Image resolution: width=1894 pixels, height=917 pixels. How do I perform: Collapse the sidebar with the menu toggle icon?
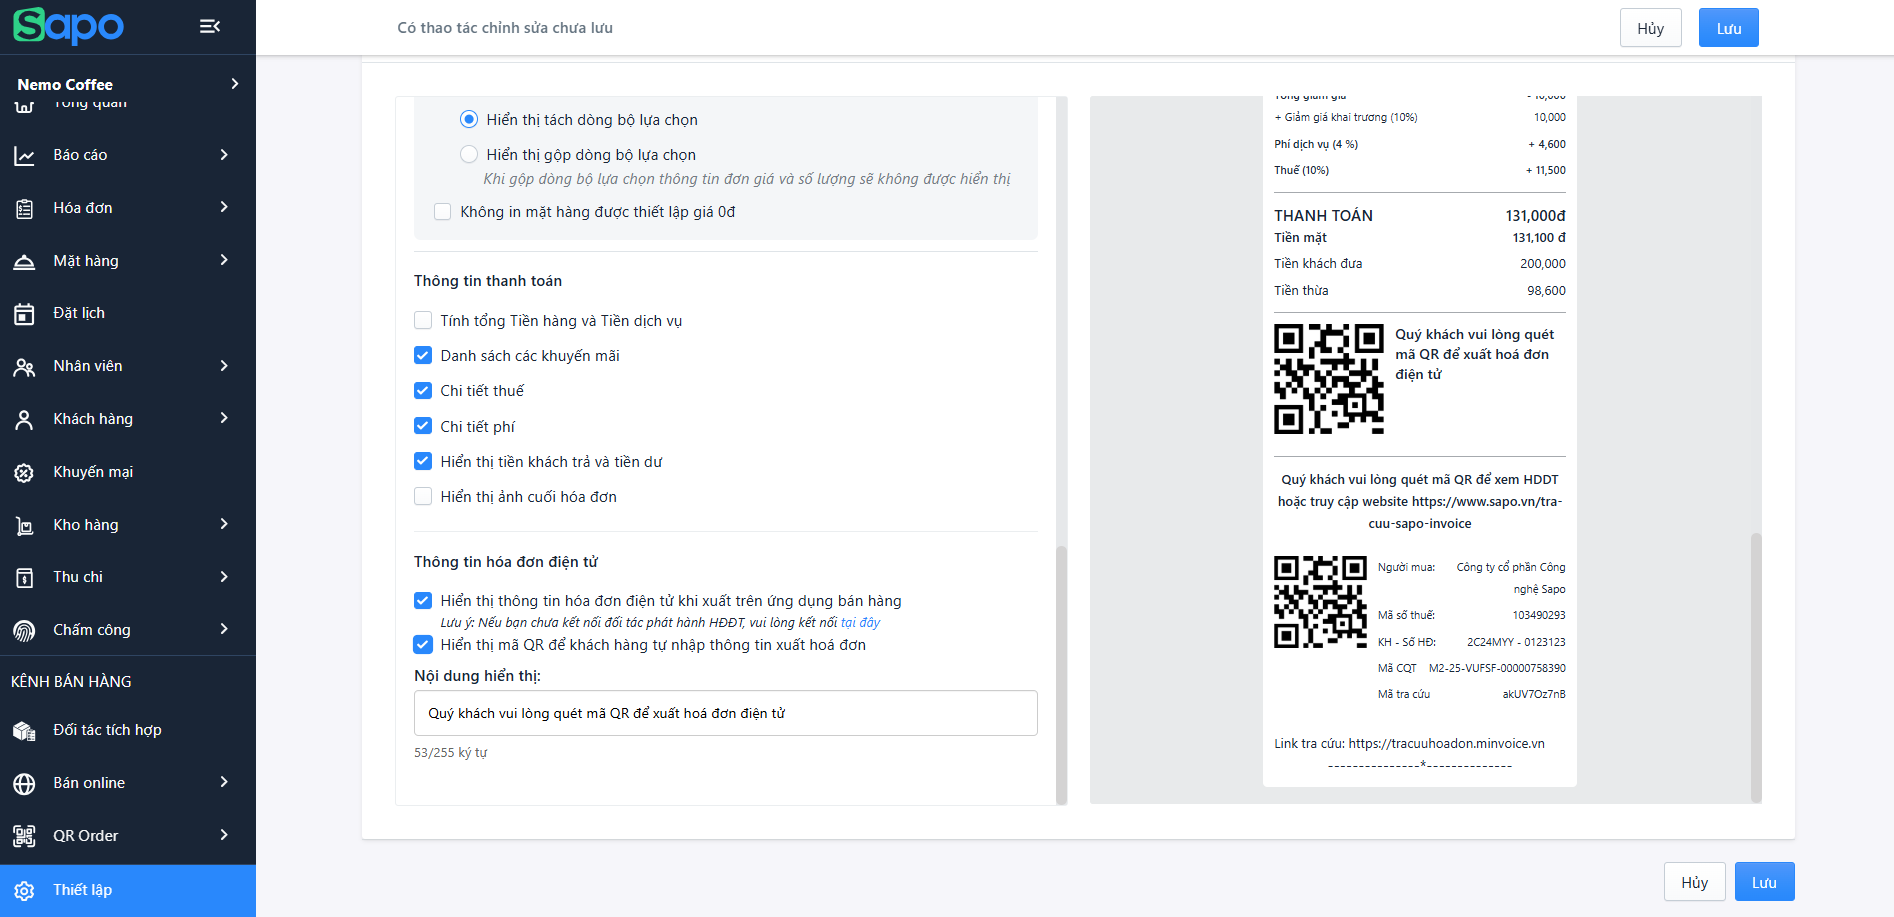pyautogui.click(x=210, y=26)
